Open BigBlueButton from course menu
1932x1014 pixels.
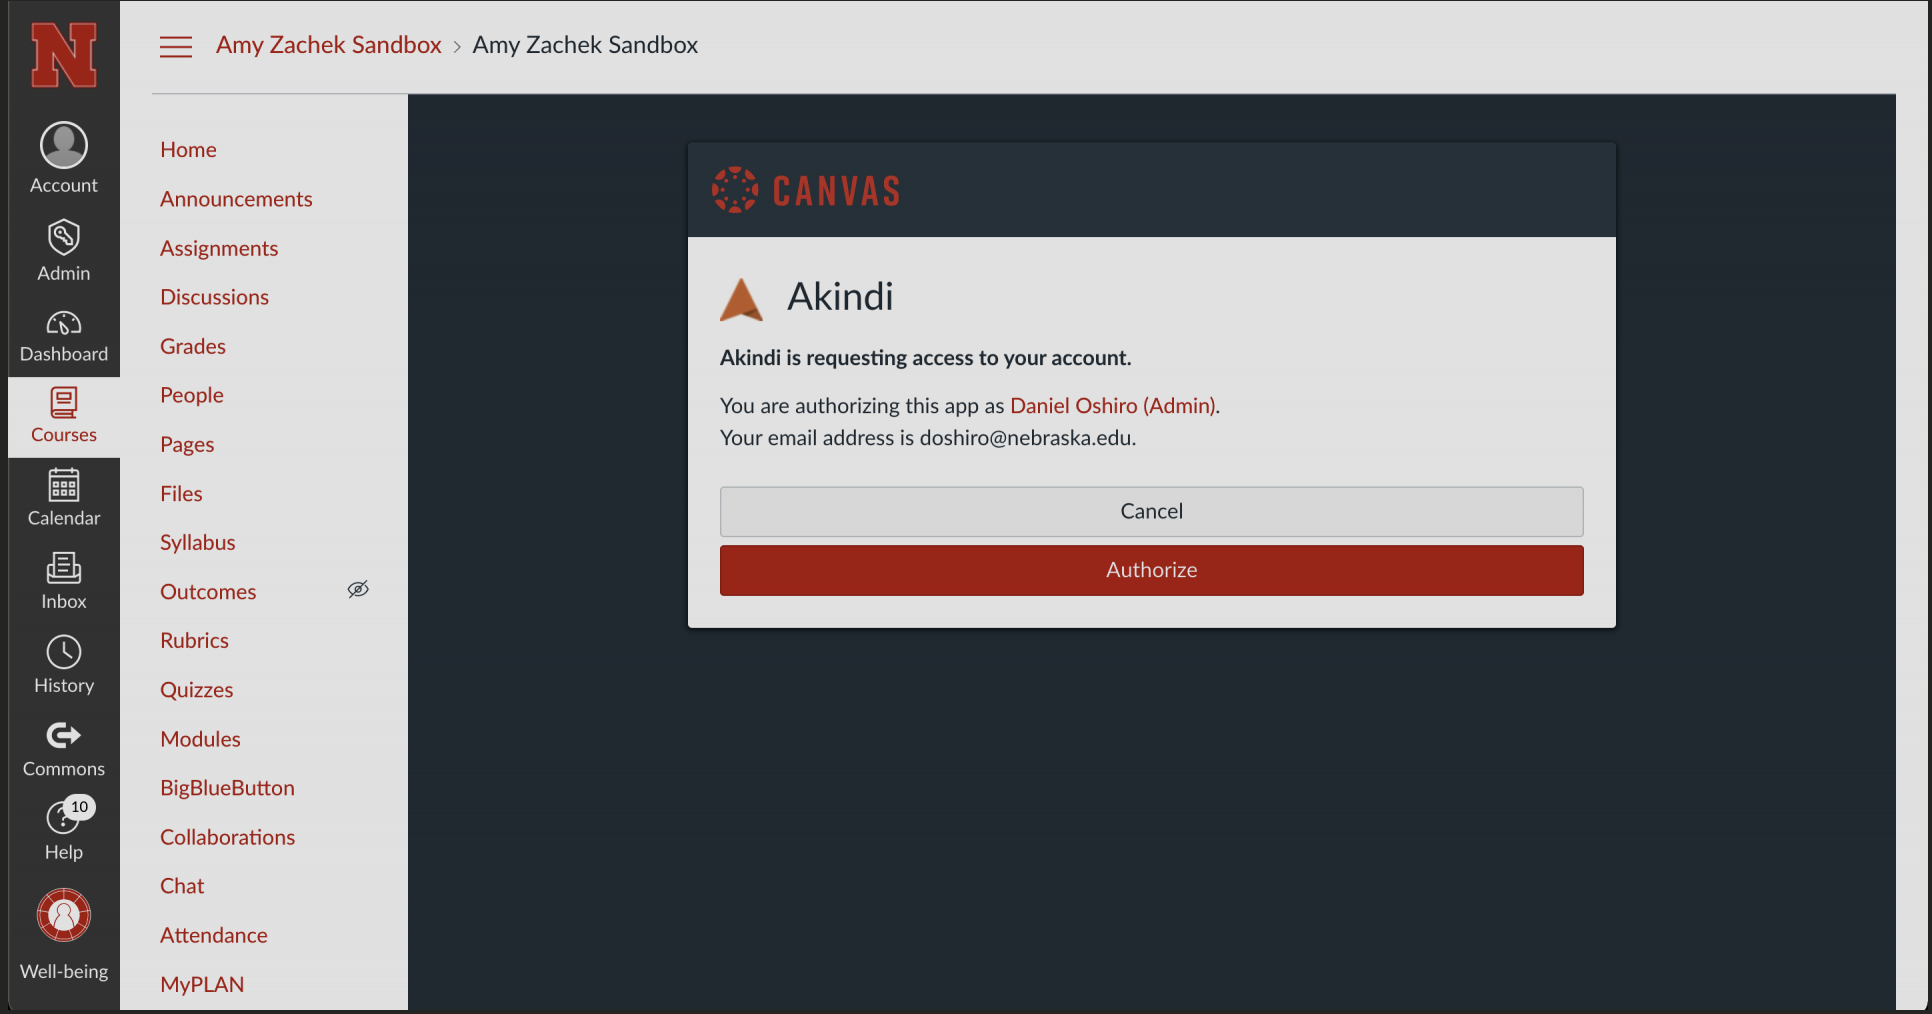point(227,788)
